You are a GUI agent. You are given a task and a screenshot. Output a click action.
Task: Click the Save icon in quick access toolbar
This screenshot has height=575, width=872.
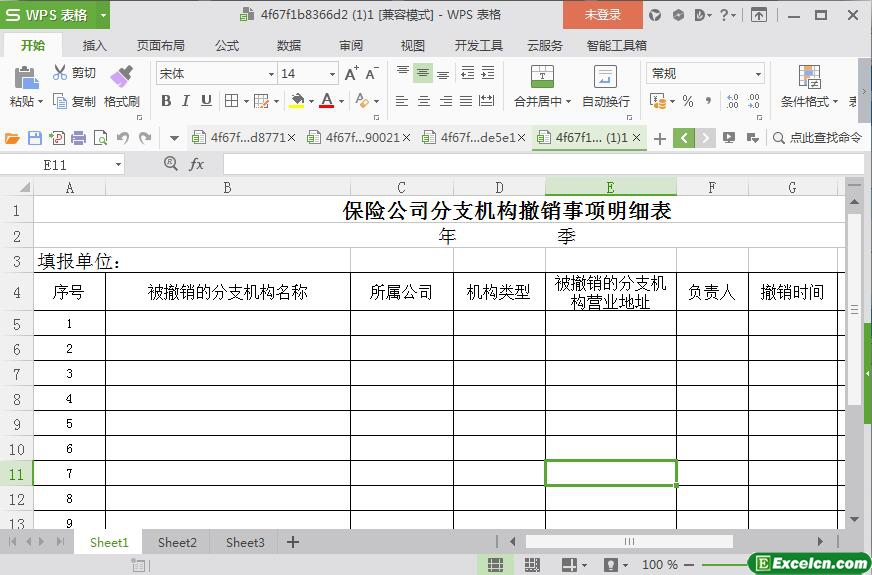35,138
